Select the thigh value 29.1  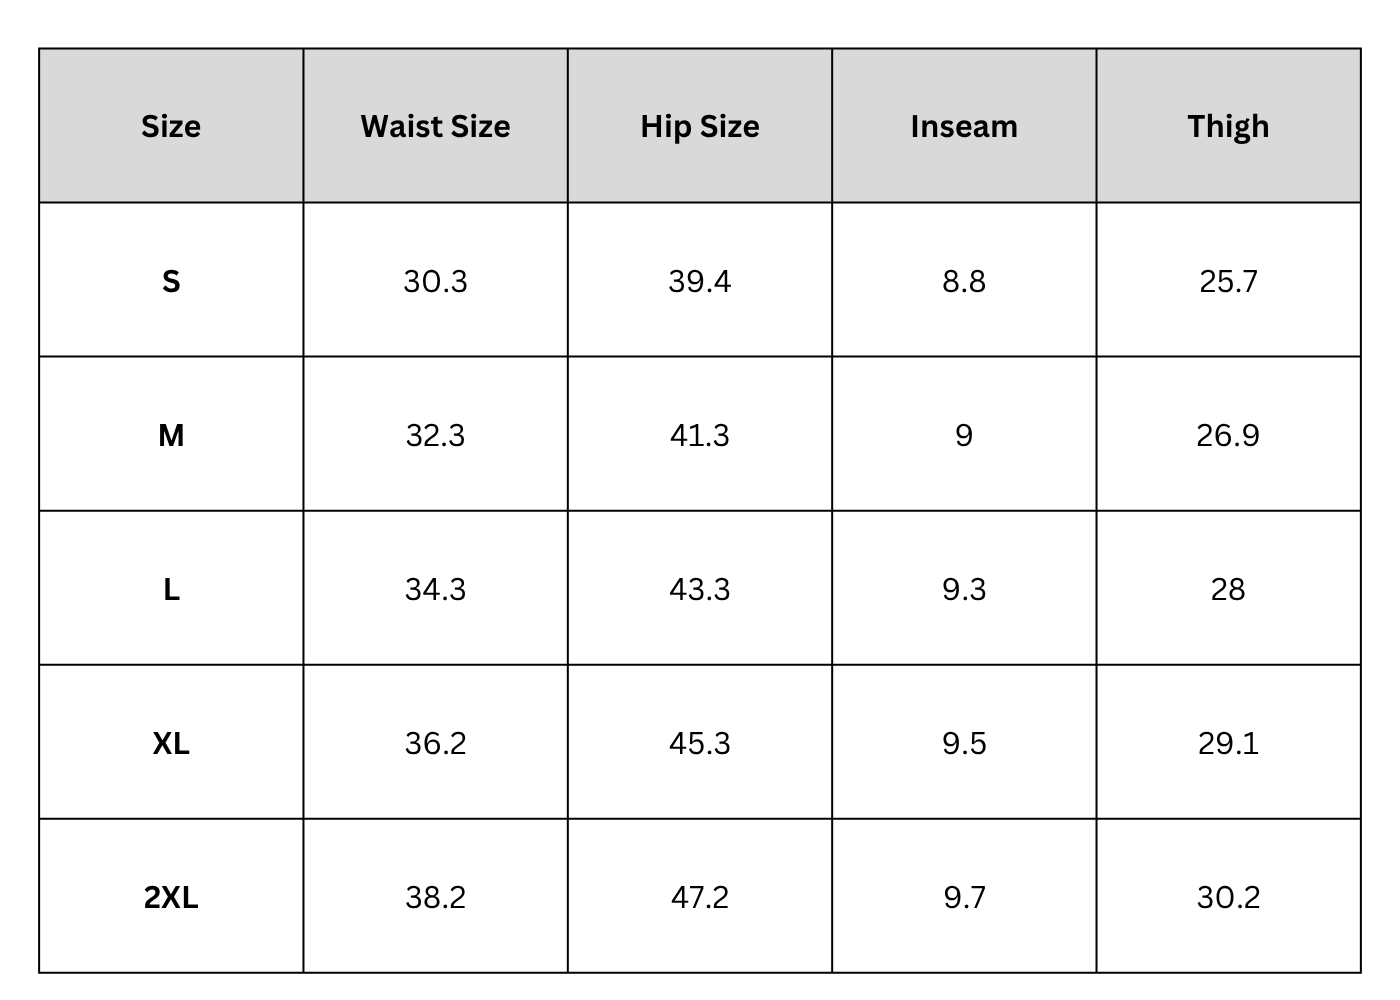coord(1228,743)
